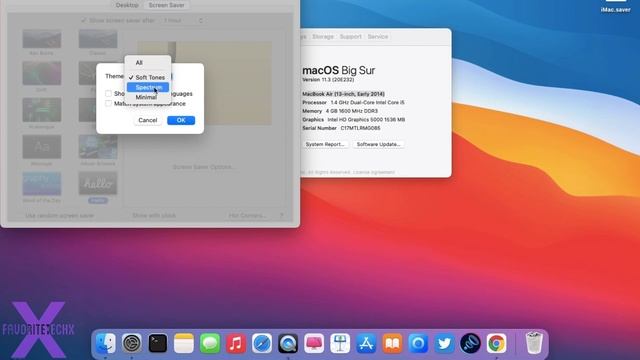Toggle the show languages checkbox in dialog
Viewport: 640px width, 360px height.
pyautogui.click(x=108, y=93)
